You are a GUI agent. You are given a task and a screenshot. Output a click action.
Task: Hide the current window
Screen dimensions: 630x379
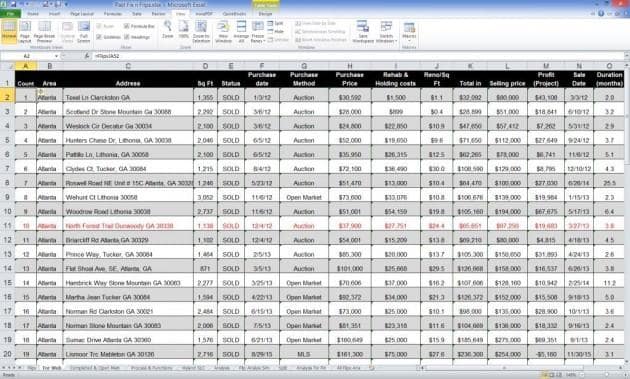(x=276, y=32)
